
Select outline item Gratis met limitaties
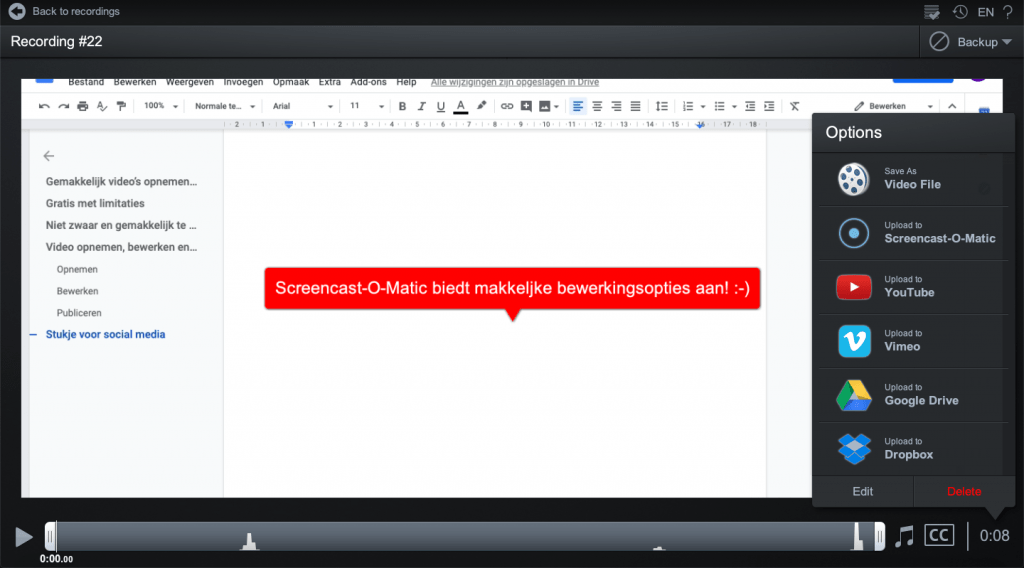point(95,203)
